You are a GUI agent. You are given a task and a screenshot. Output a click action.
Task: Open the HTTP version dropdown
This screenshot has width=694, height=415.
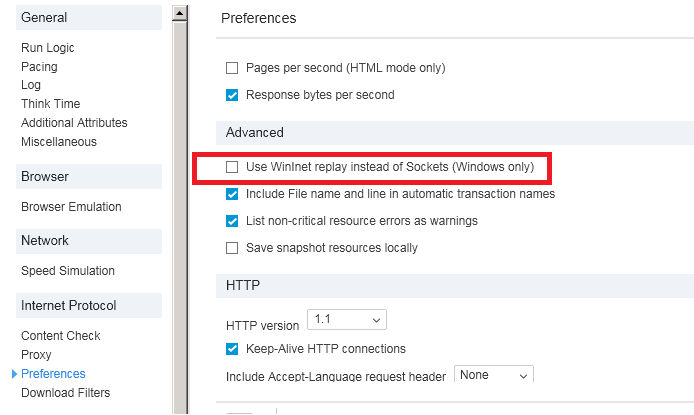pos(346,320)
